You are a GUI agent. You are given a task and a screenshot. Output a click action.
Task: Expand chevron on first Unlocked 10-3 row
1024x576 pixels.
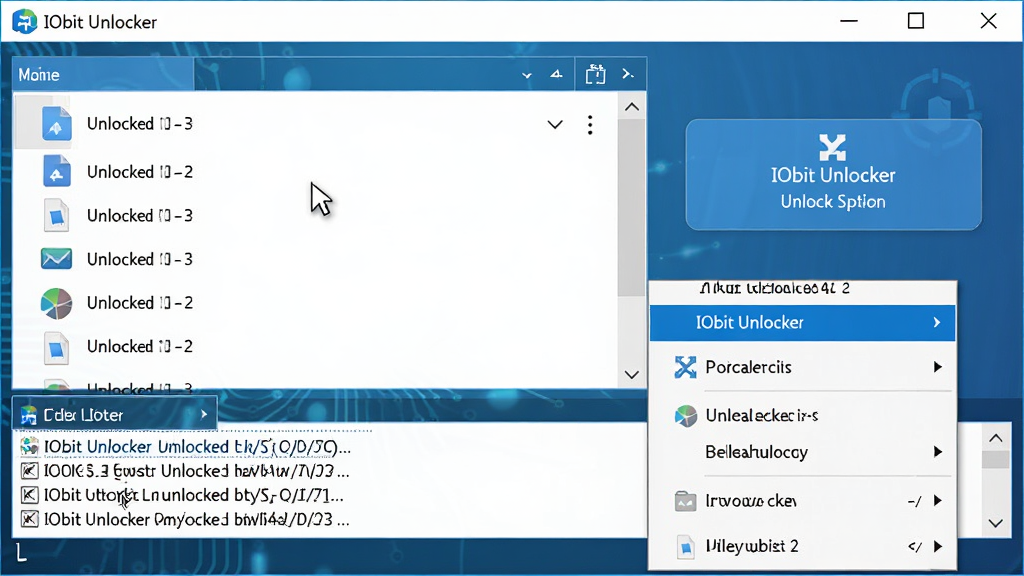click(x=554, y=124)
